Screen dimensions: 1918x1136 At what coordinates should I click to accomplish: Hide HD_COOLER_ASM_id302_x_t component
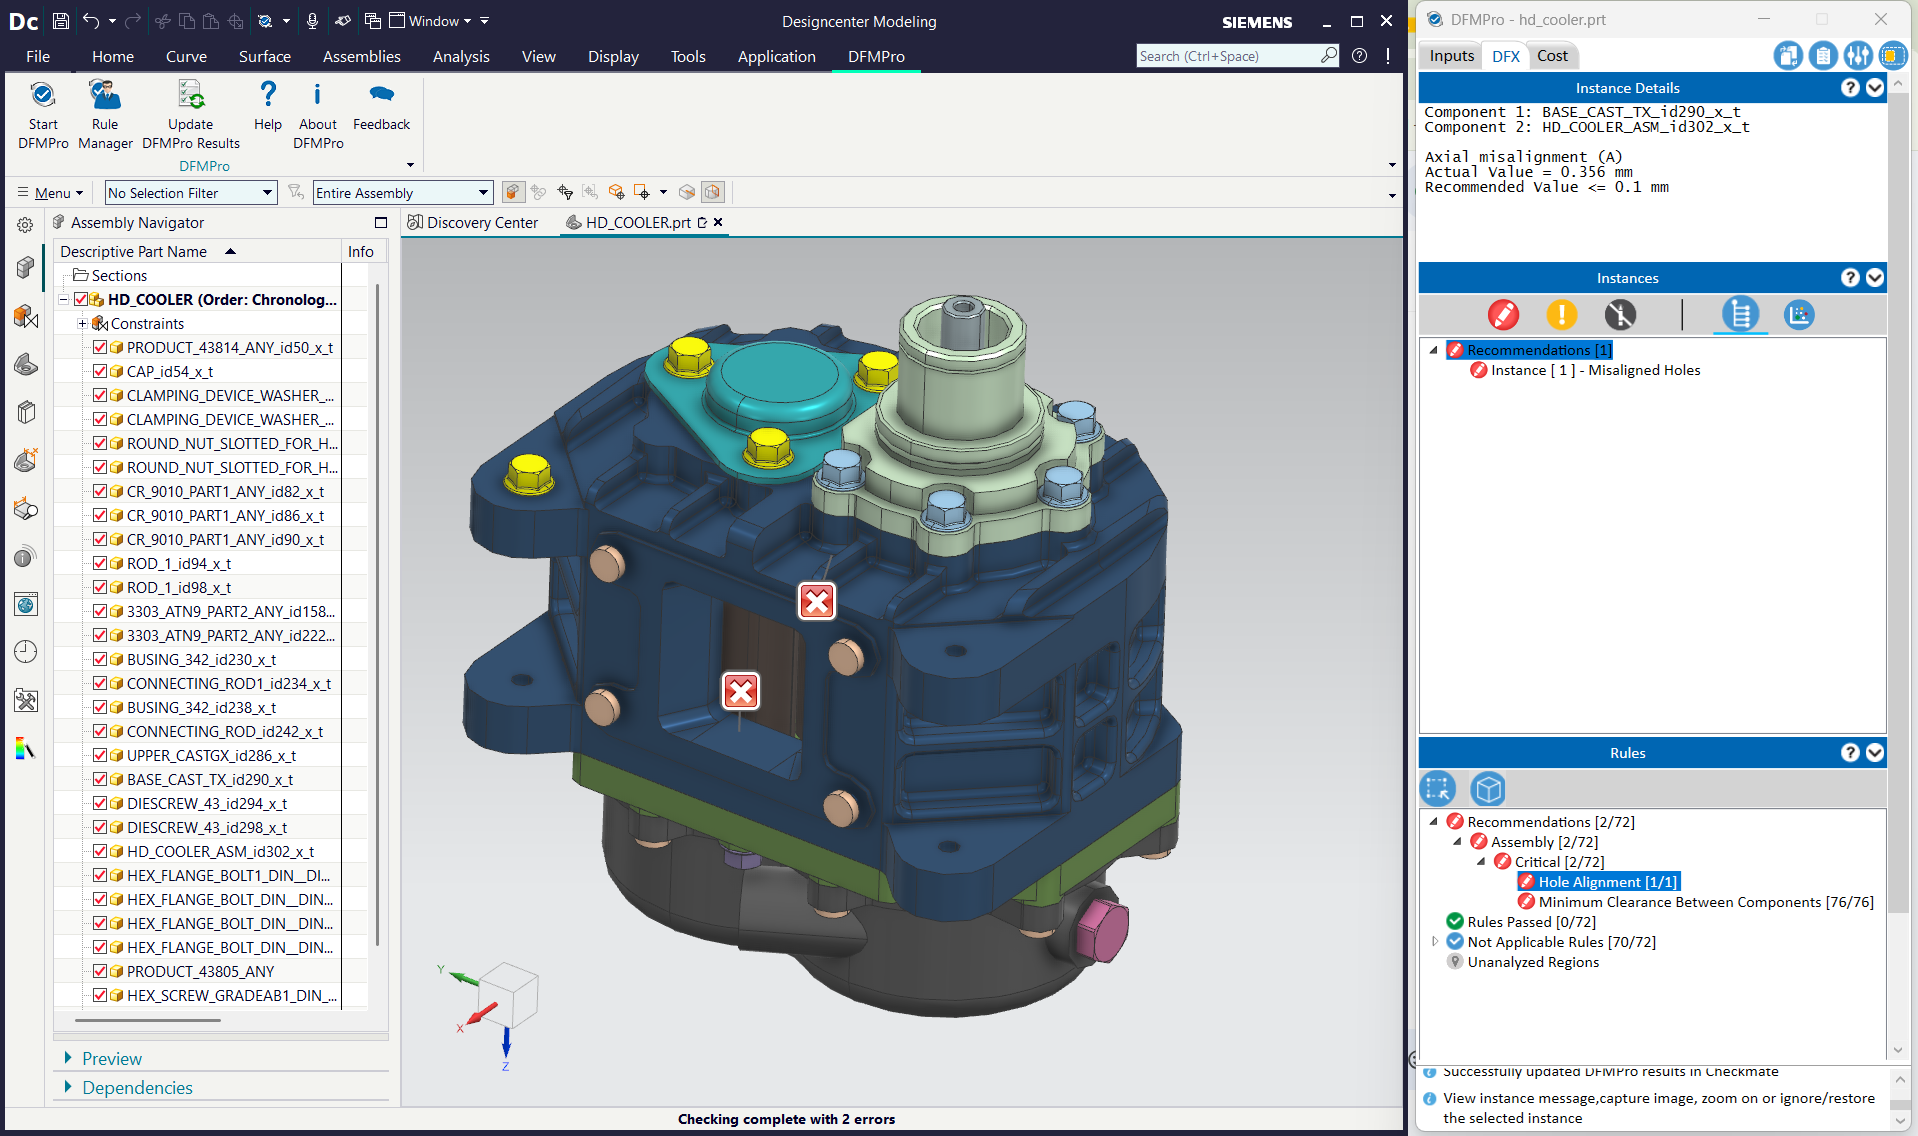click(x=100, y=852)
